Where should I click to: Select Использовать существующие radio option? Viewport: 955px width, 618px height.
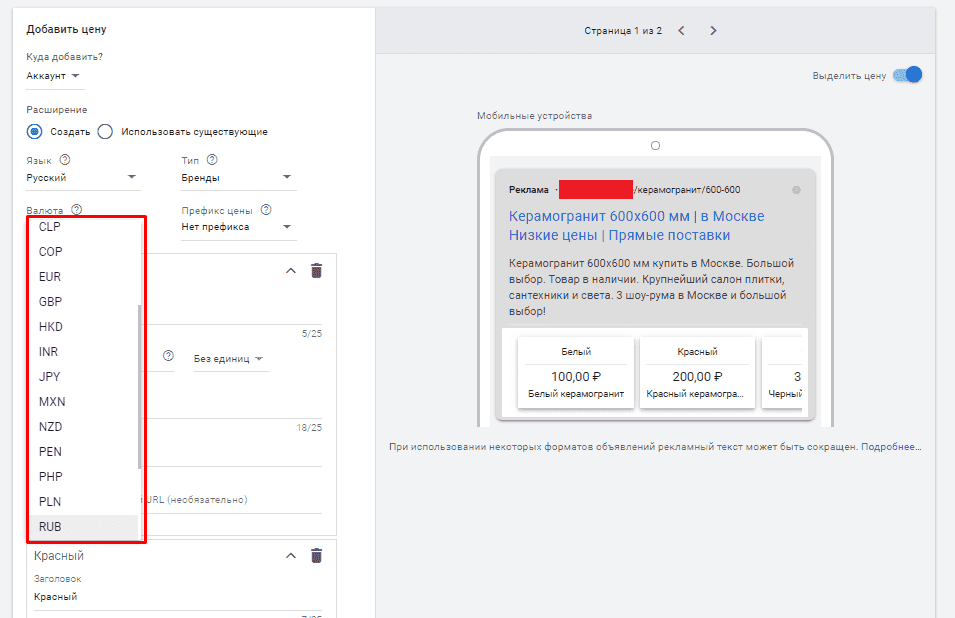coord(105,132)
